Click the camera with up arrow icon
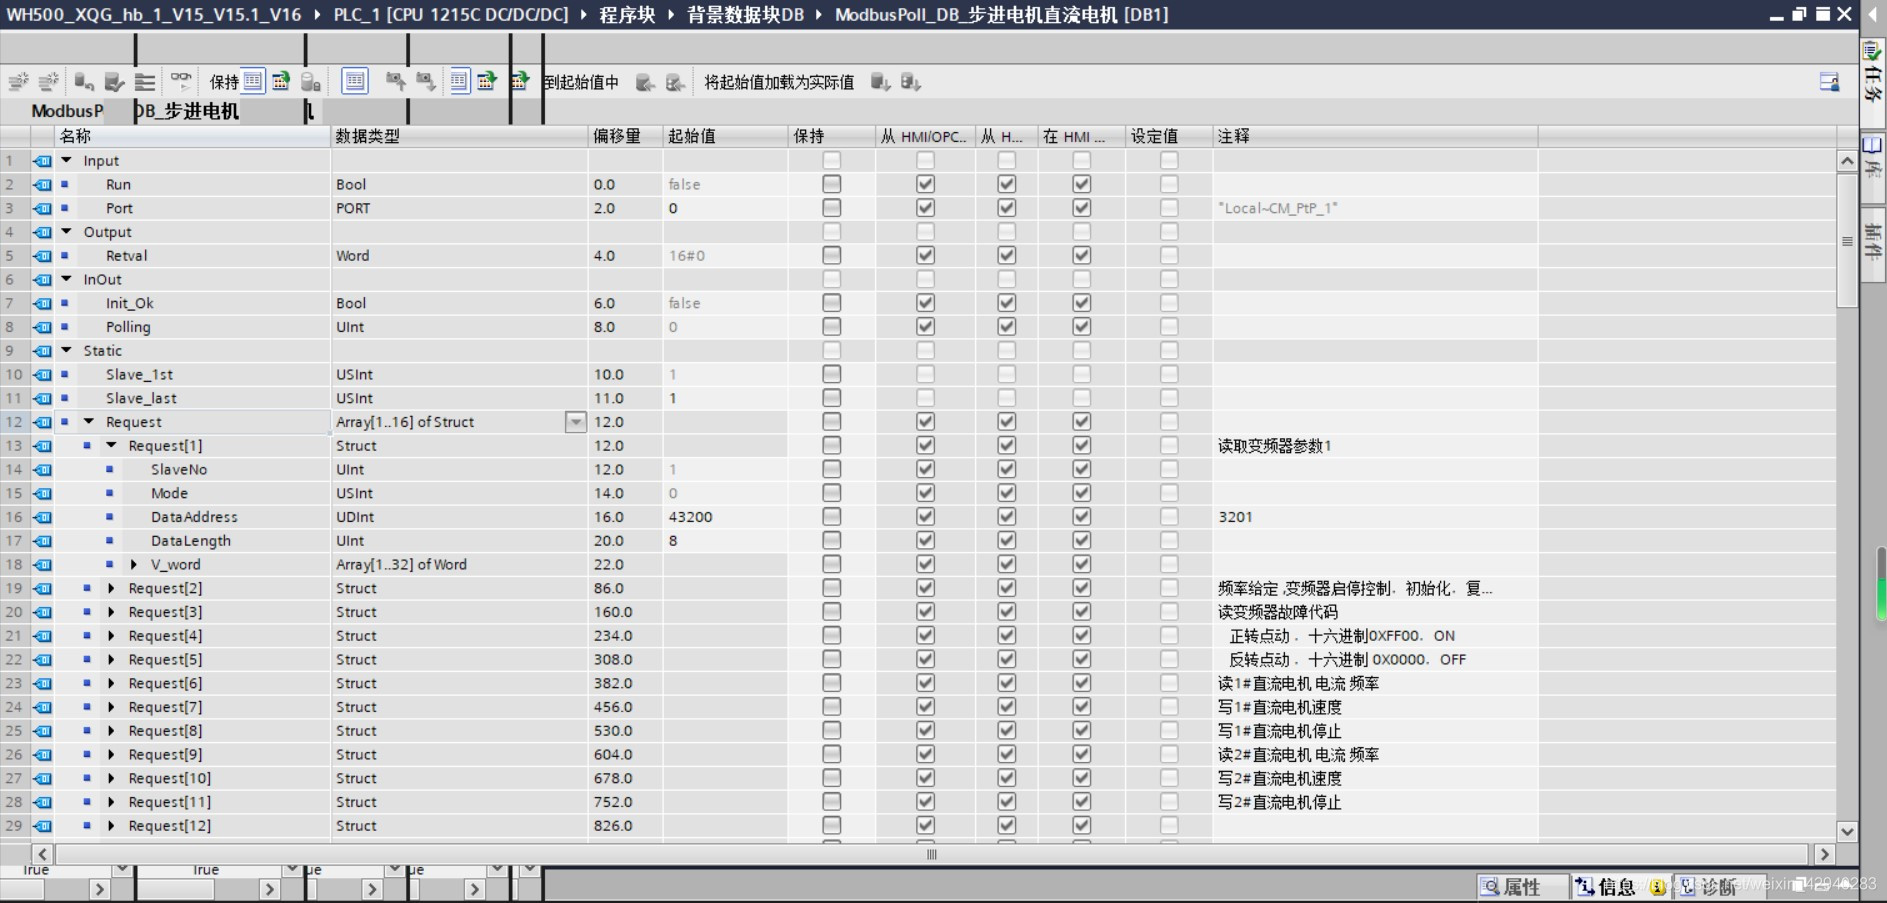Image resolution: width=1887 pixels, height=903 pixels. click(x=396, y=81)
